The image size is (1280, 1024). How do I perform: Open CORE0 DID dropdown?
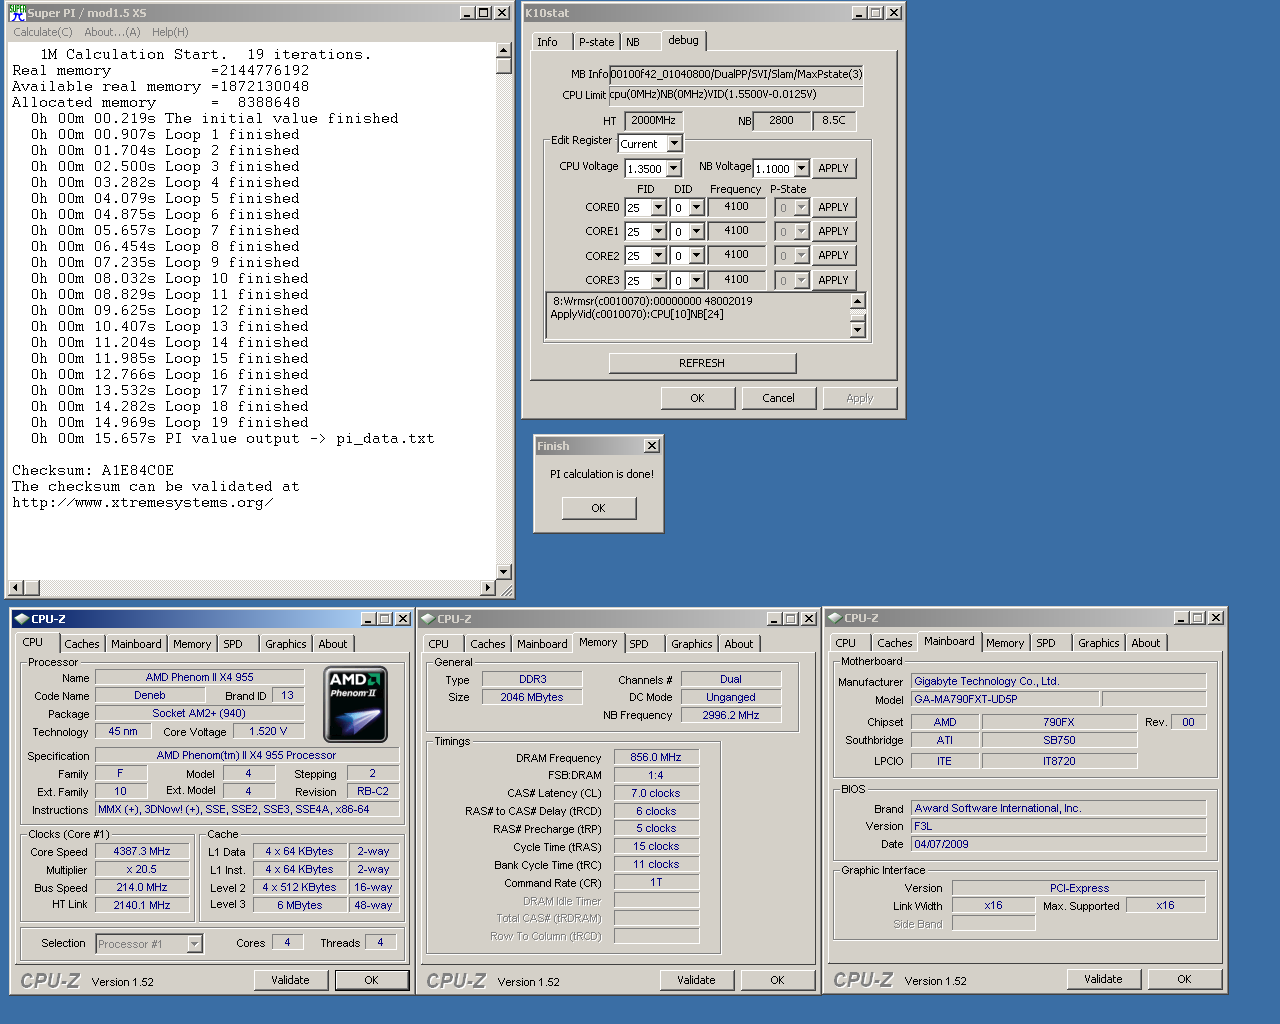(697, 208)
